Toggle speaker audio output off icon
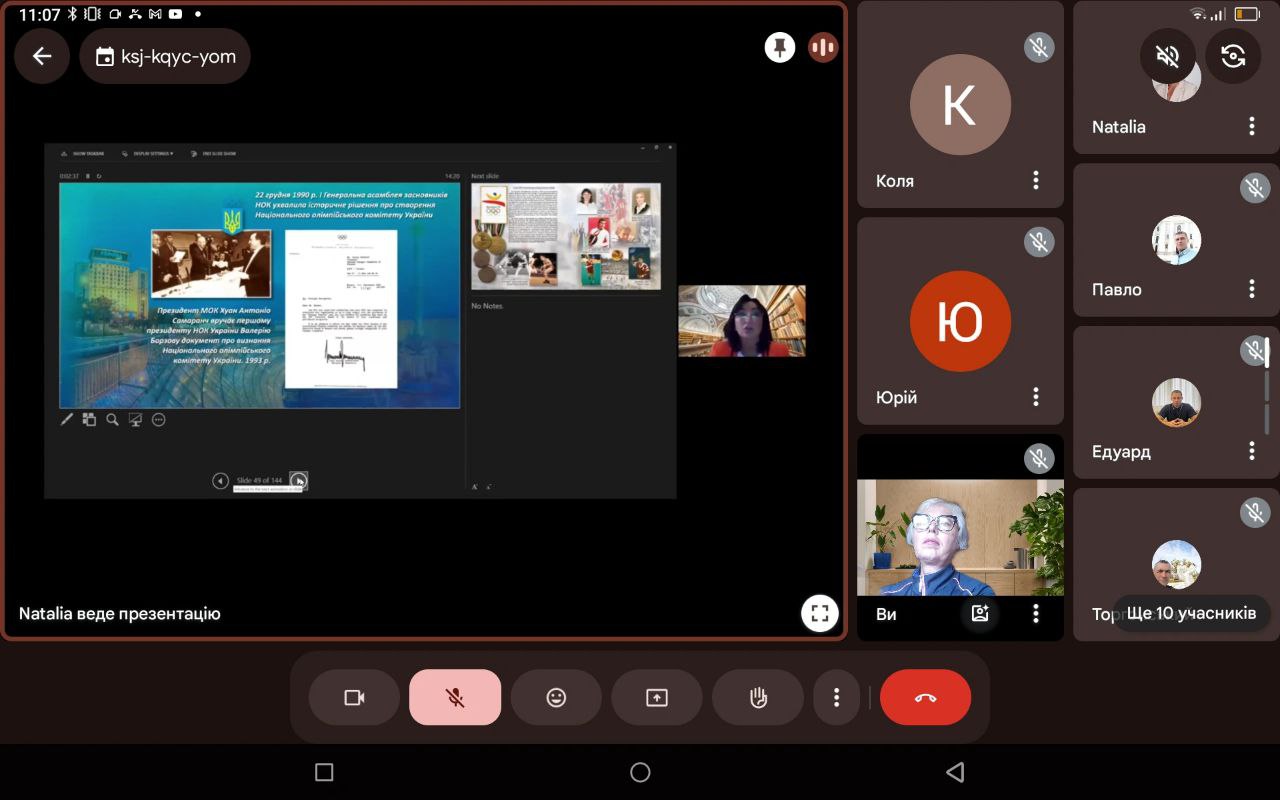 (x=1167, y=56)
